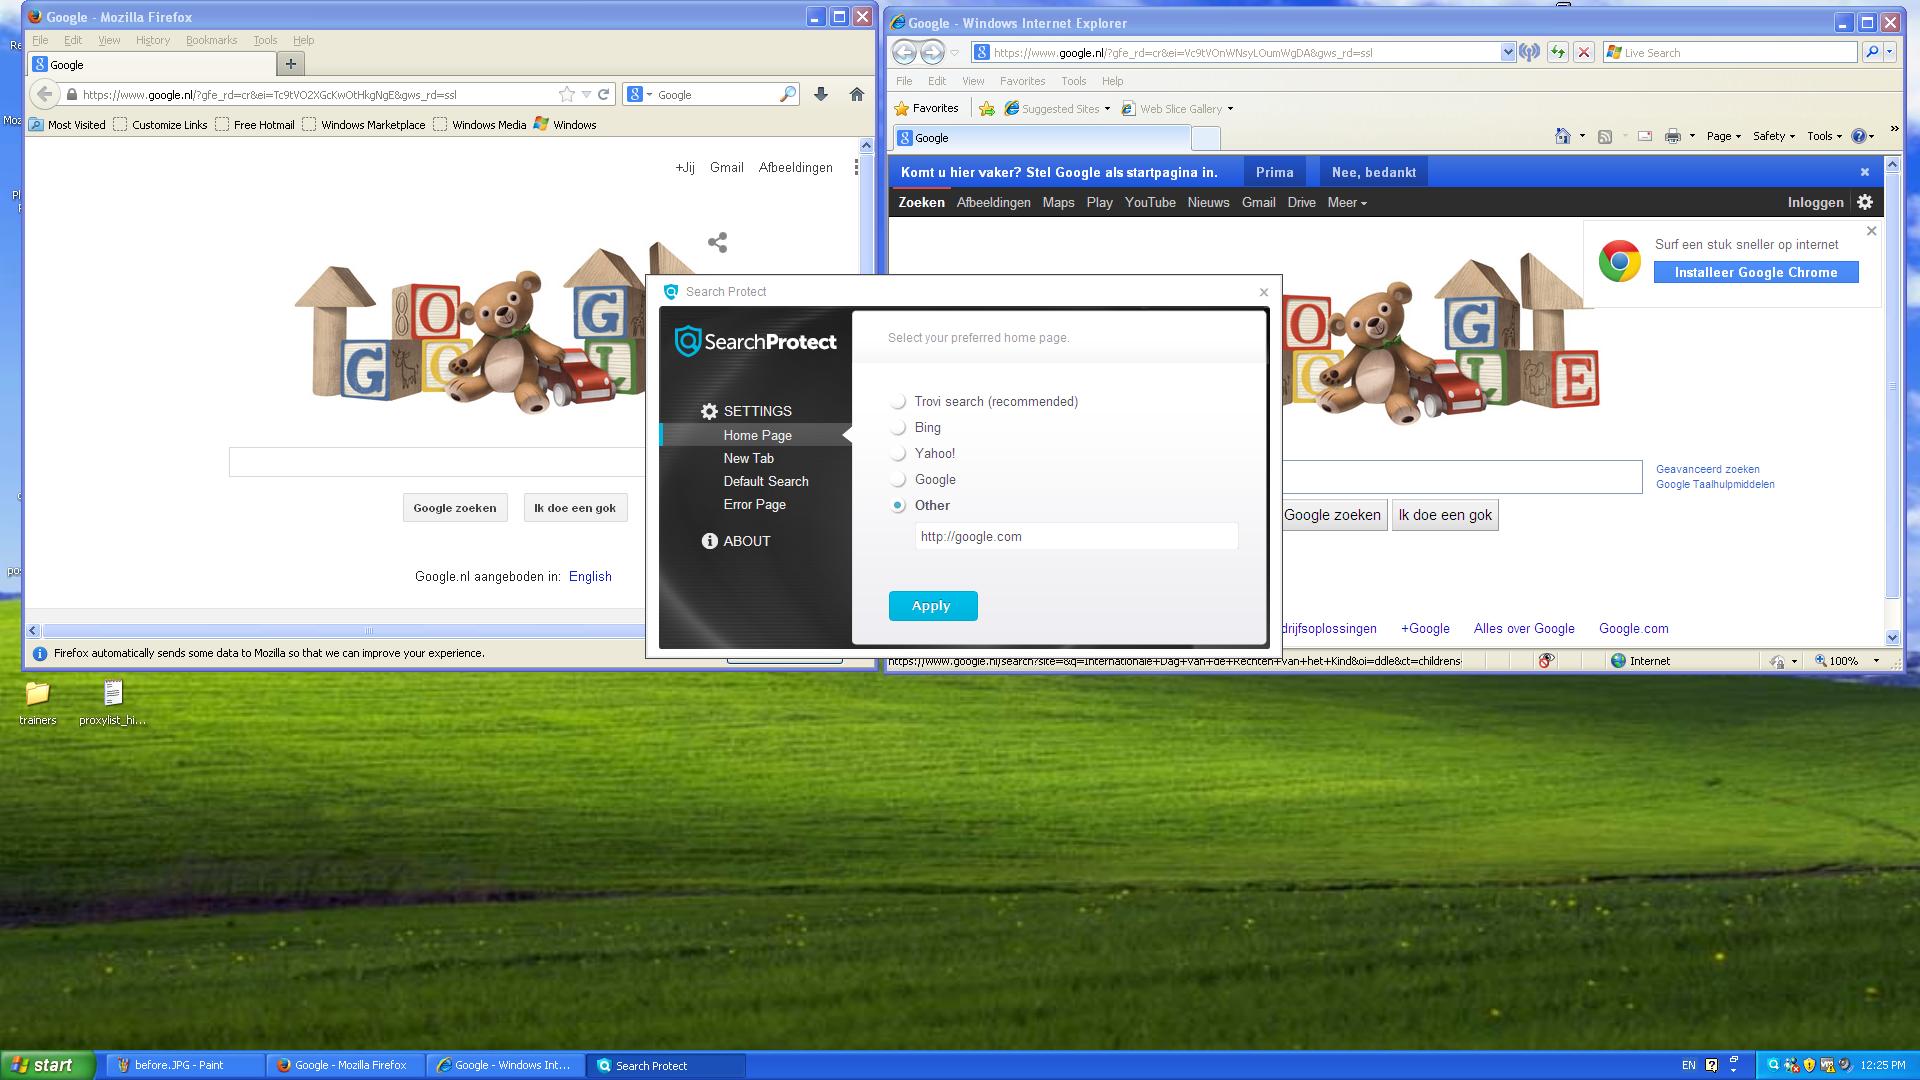
Task: Open Gmail link in Firefox Google page
Action: click(726, 167)
